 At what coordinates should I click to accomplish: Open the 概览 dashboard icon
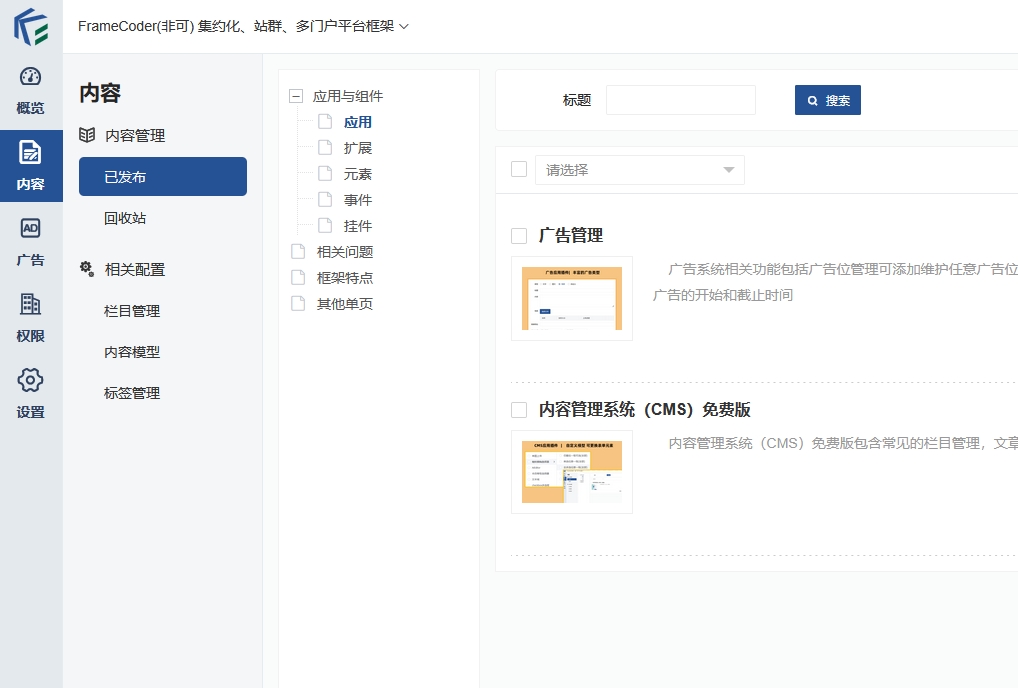pyautogui.click(x=31, y=78)
